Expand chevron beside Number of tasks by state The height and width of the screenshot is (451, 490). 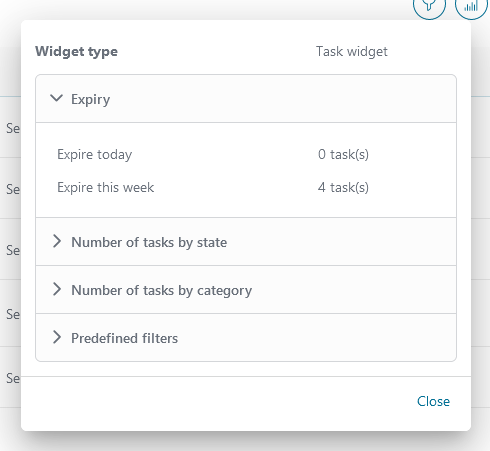[57, 241]
